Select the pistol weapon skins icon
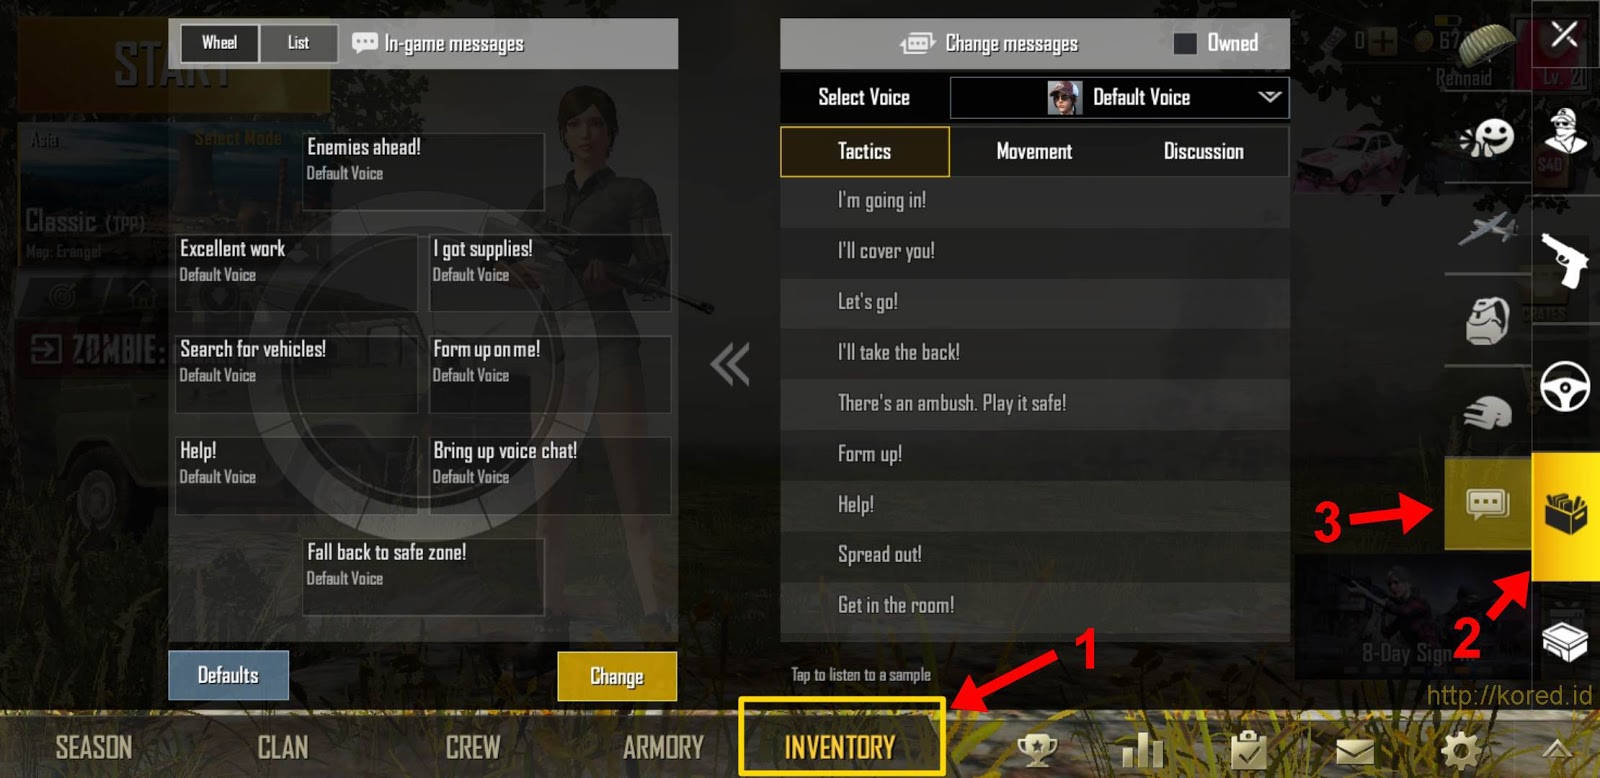This screenshot has width=1600, height=778. coord(1565,260)
